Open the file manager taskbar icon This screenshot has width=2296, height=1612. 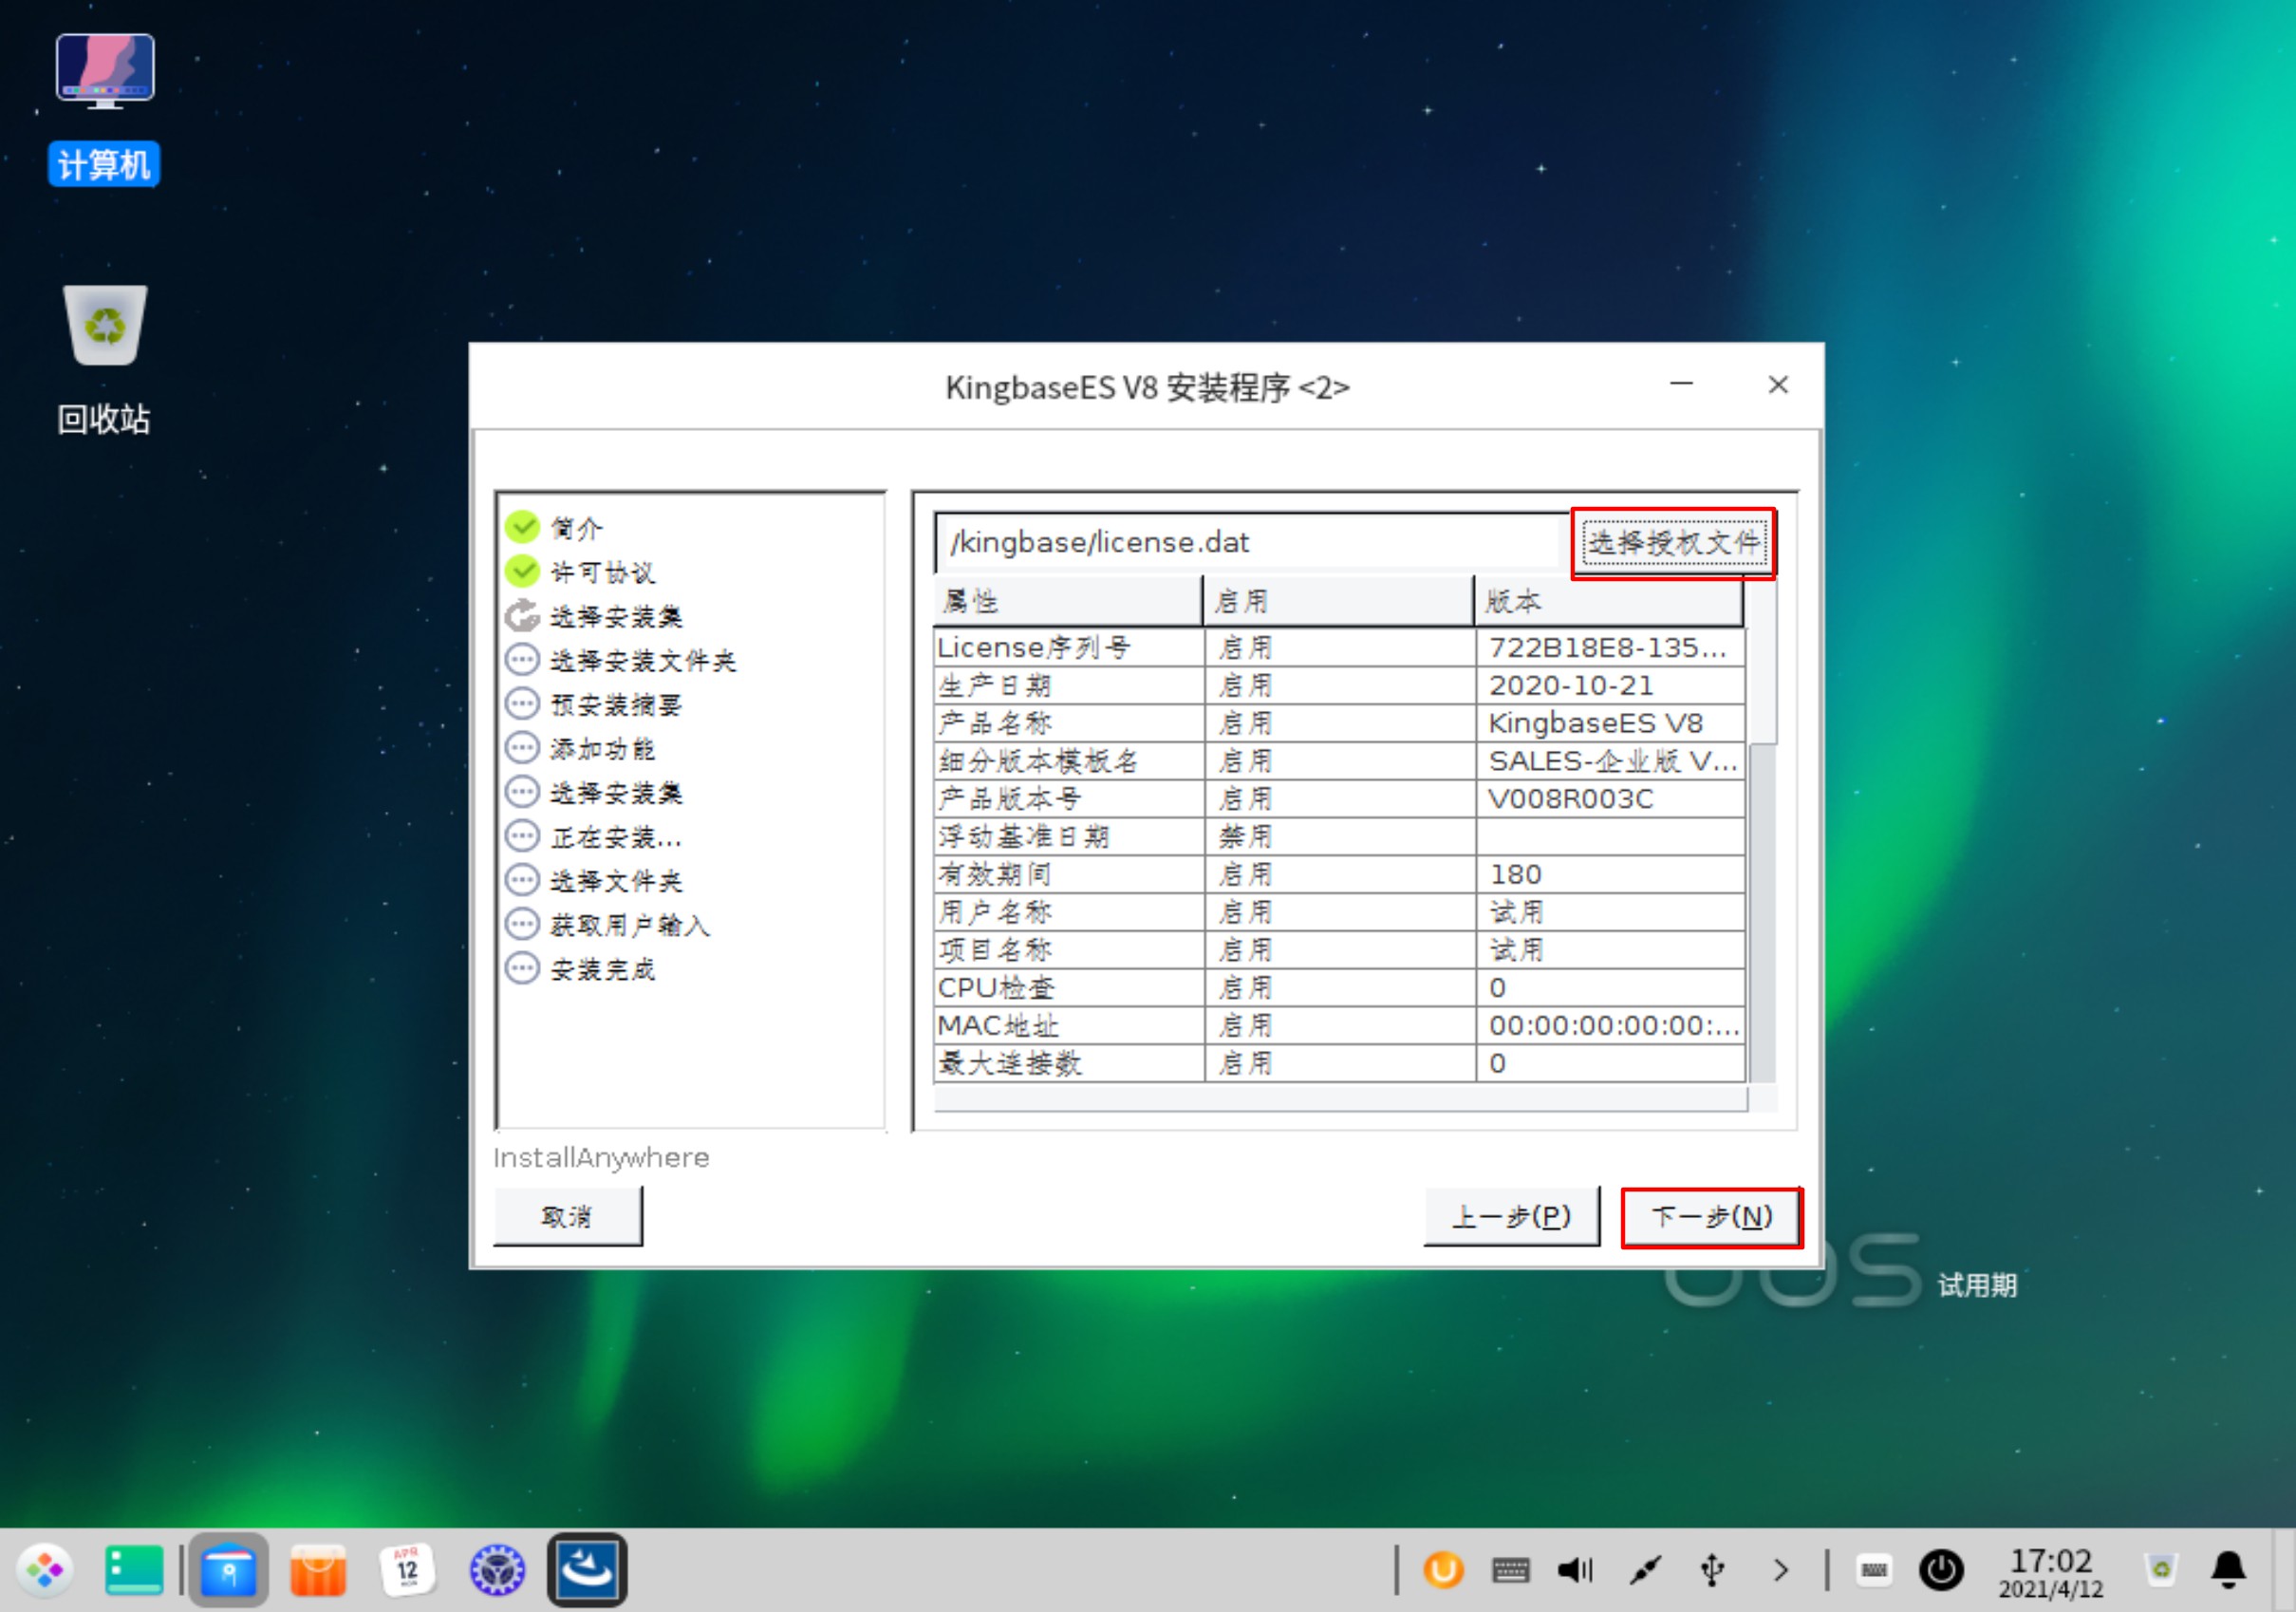(x=229, y=1570)
